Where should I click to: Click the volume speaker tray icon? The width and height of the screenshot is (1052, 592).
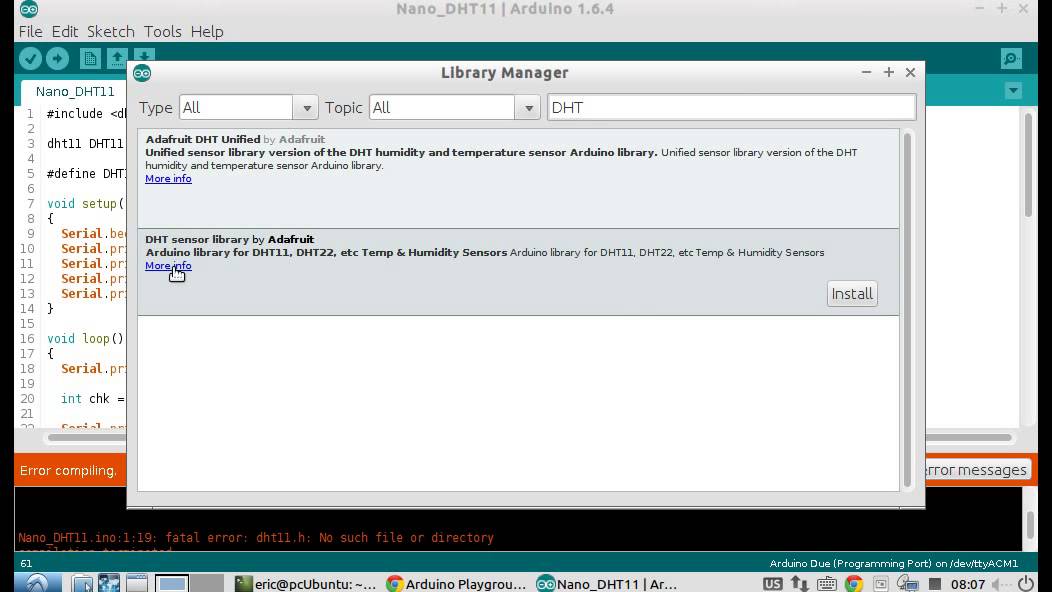tap(999, 584)
